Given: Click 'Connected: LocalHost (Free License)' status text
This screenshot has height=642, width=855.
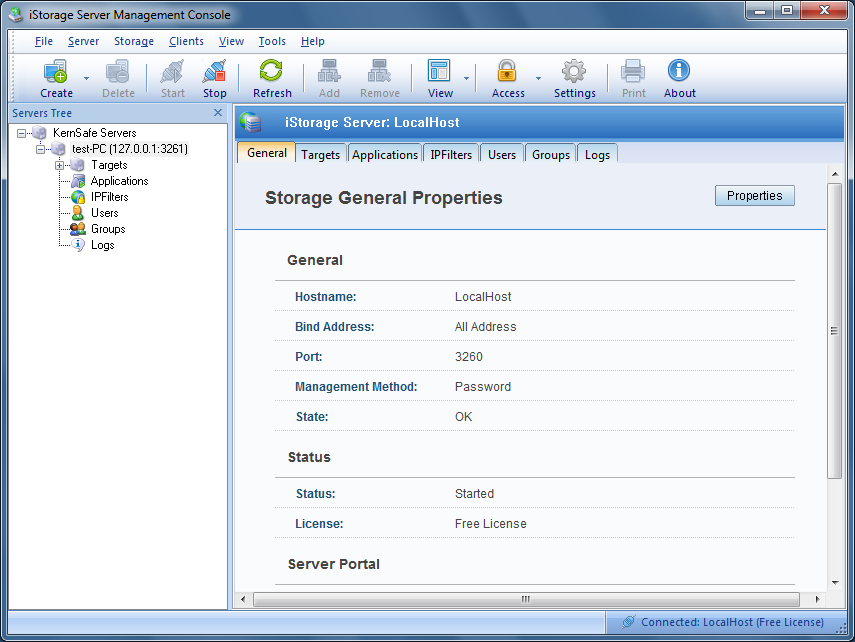Looking at the screenshot, I should pos(732,622).
